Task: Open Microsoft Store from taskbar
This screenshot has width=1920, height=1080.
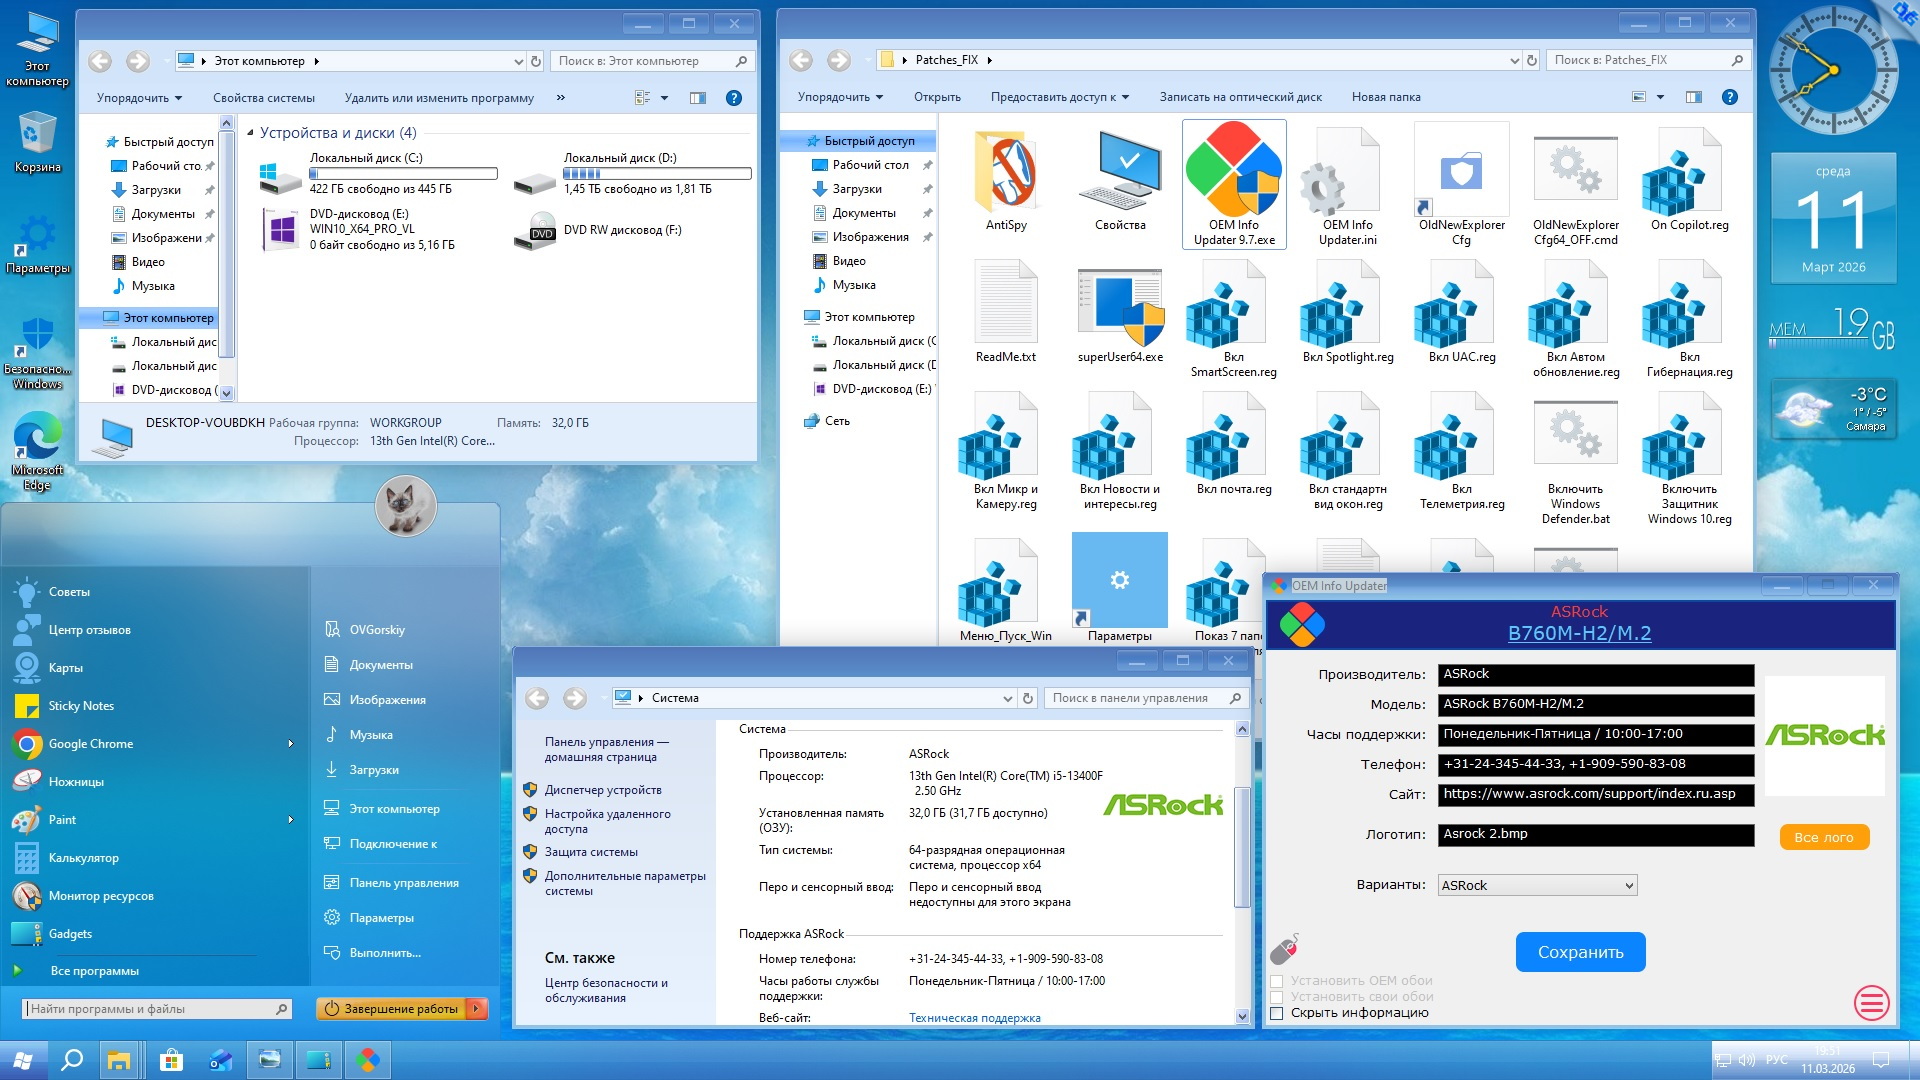Action: (x=171, y=1060)
